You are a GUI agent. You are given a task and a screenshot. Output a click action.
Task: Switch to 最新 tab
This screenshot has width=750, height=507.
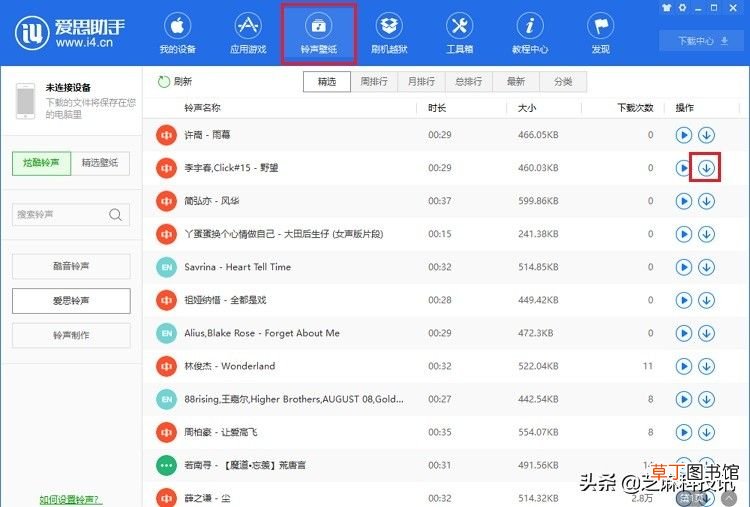pos(516,82)
